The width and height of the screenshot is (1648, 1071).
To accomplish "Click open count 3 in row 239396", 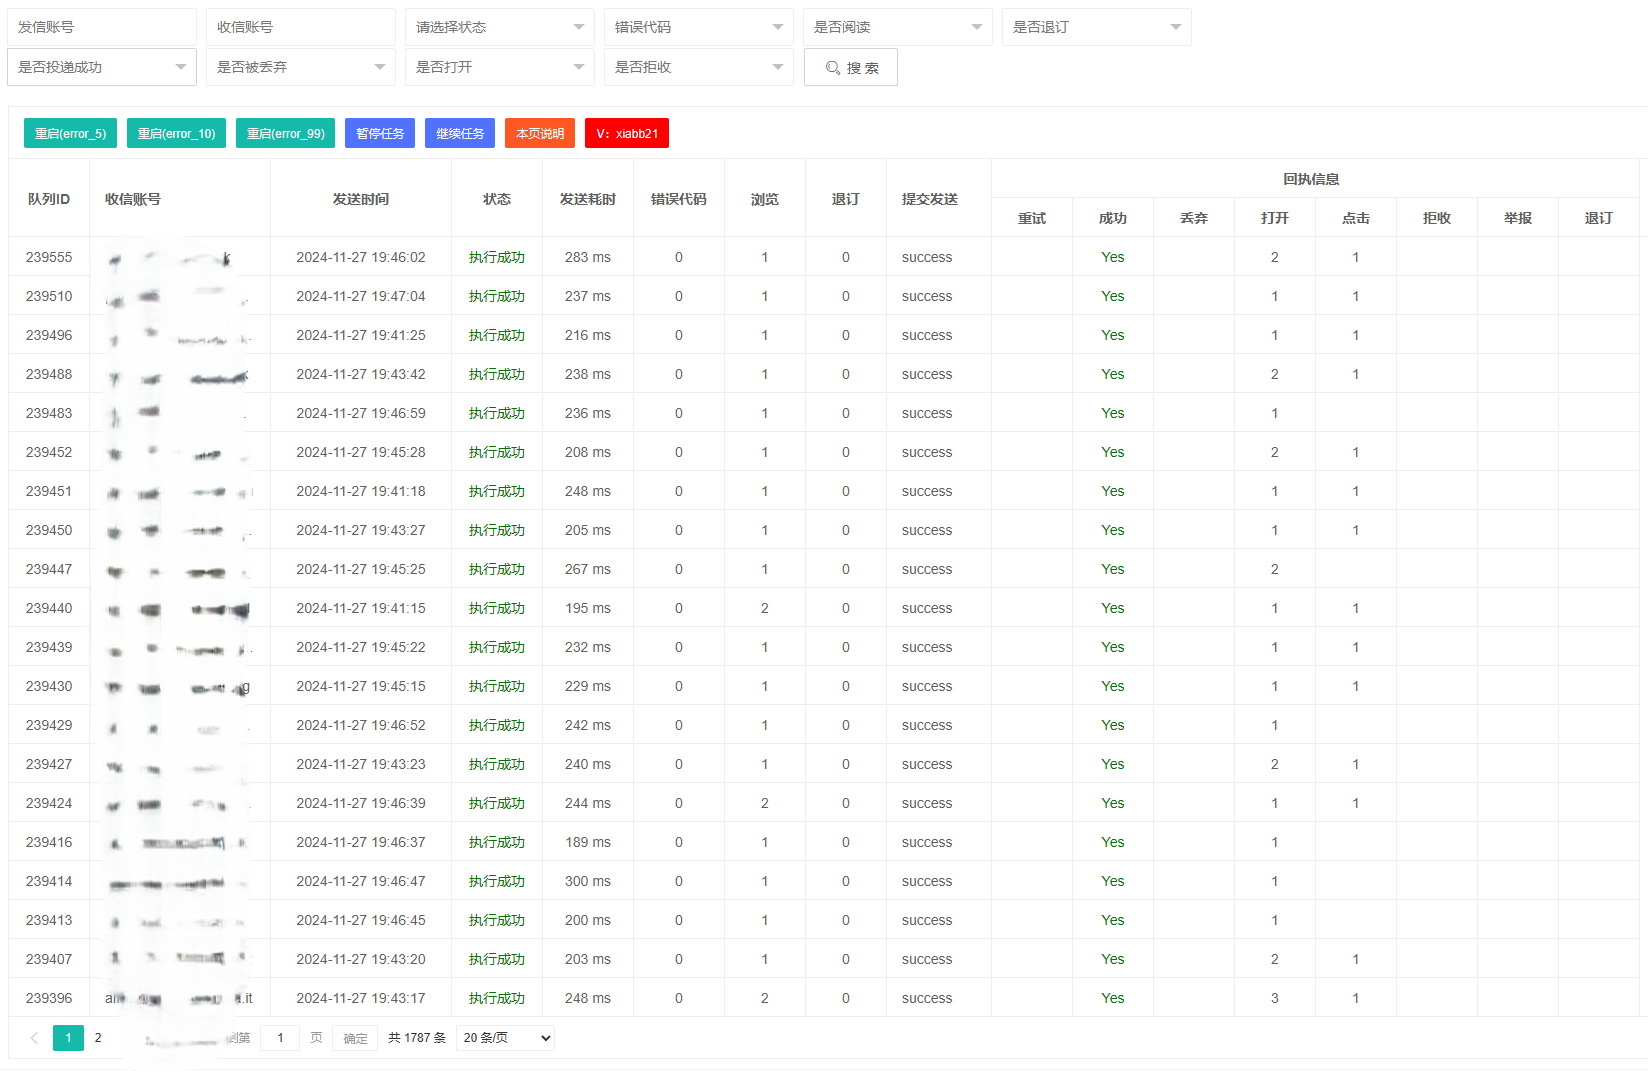I will [1275, 998].
